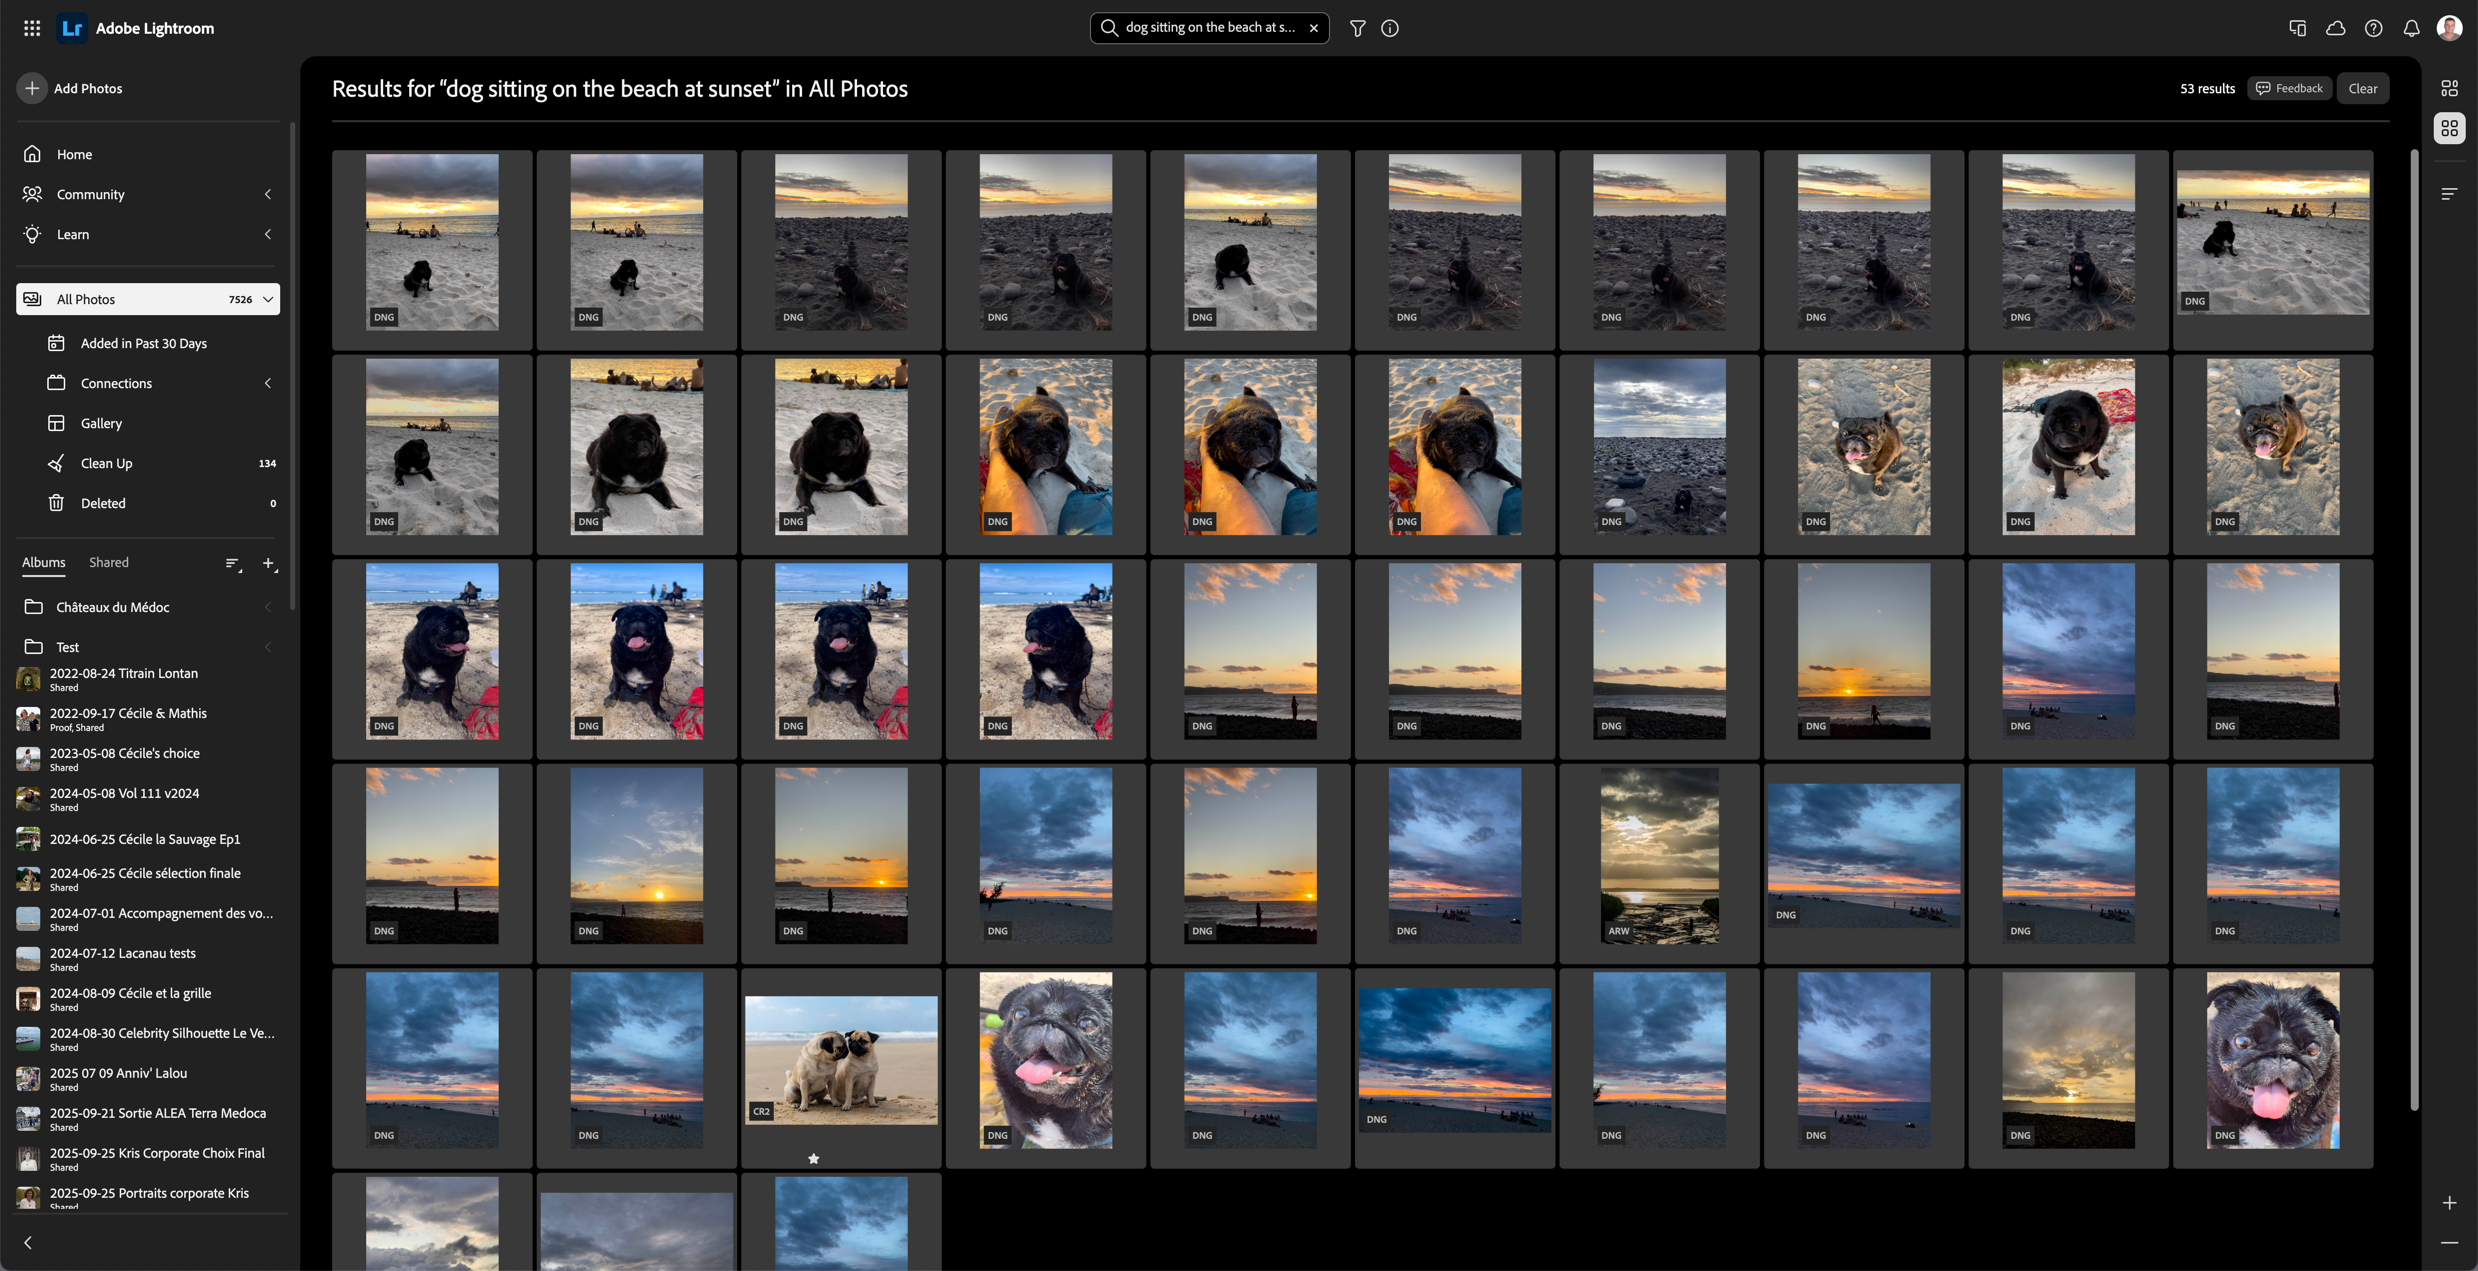Clear the search field text
This screenshot has height=1271, width=2478.
coord(1314,28)
